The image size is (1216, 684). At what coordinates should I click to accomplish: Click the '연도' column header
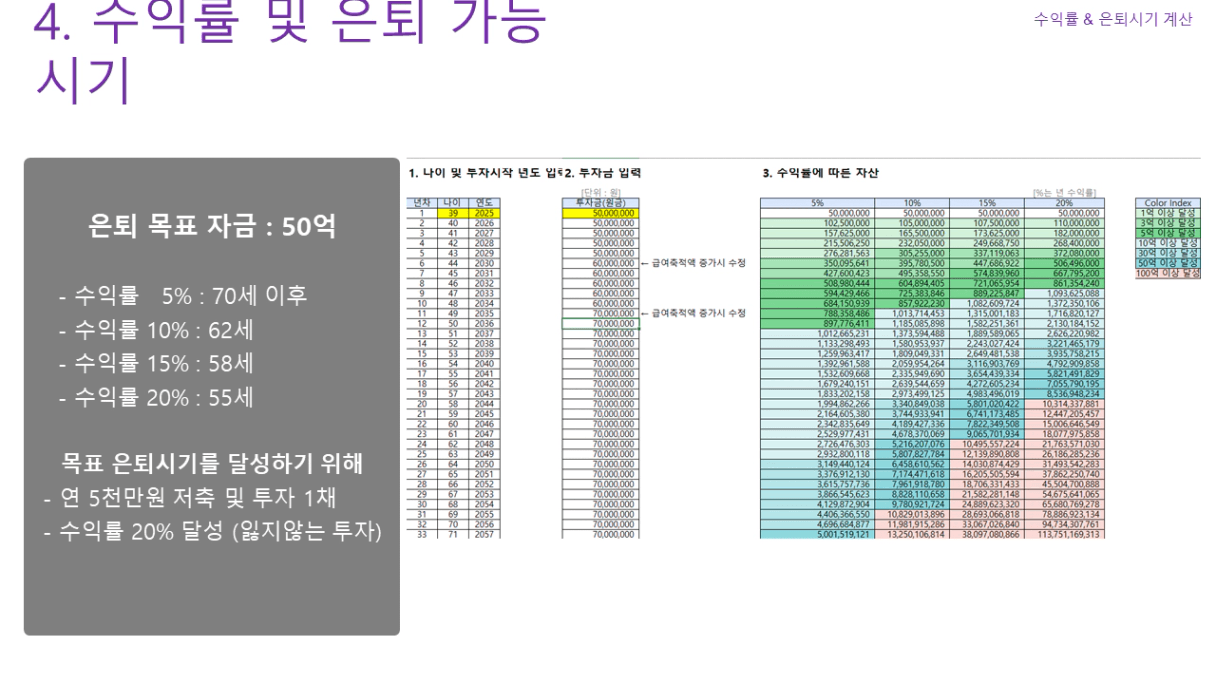(x=484, y=203)
